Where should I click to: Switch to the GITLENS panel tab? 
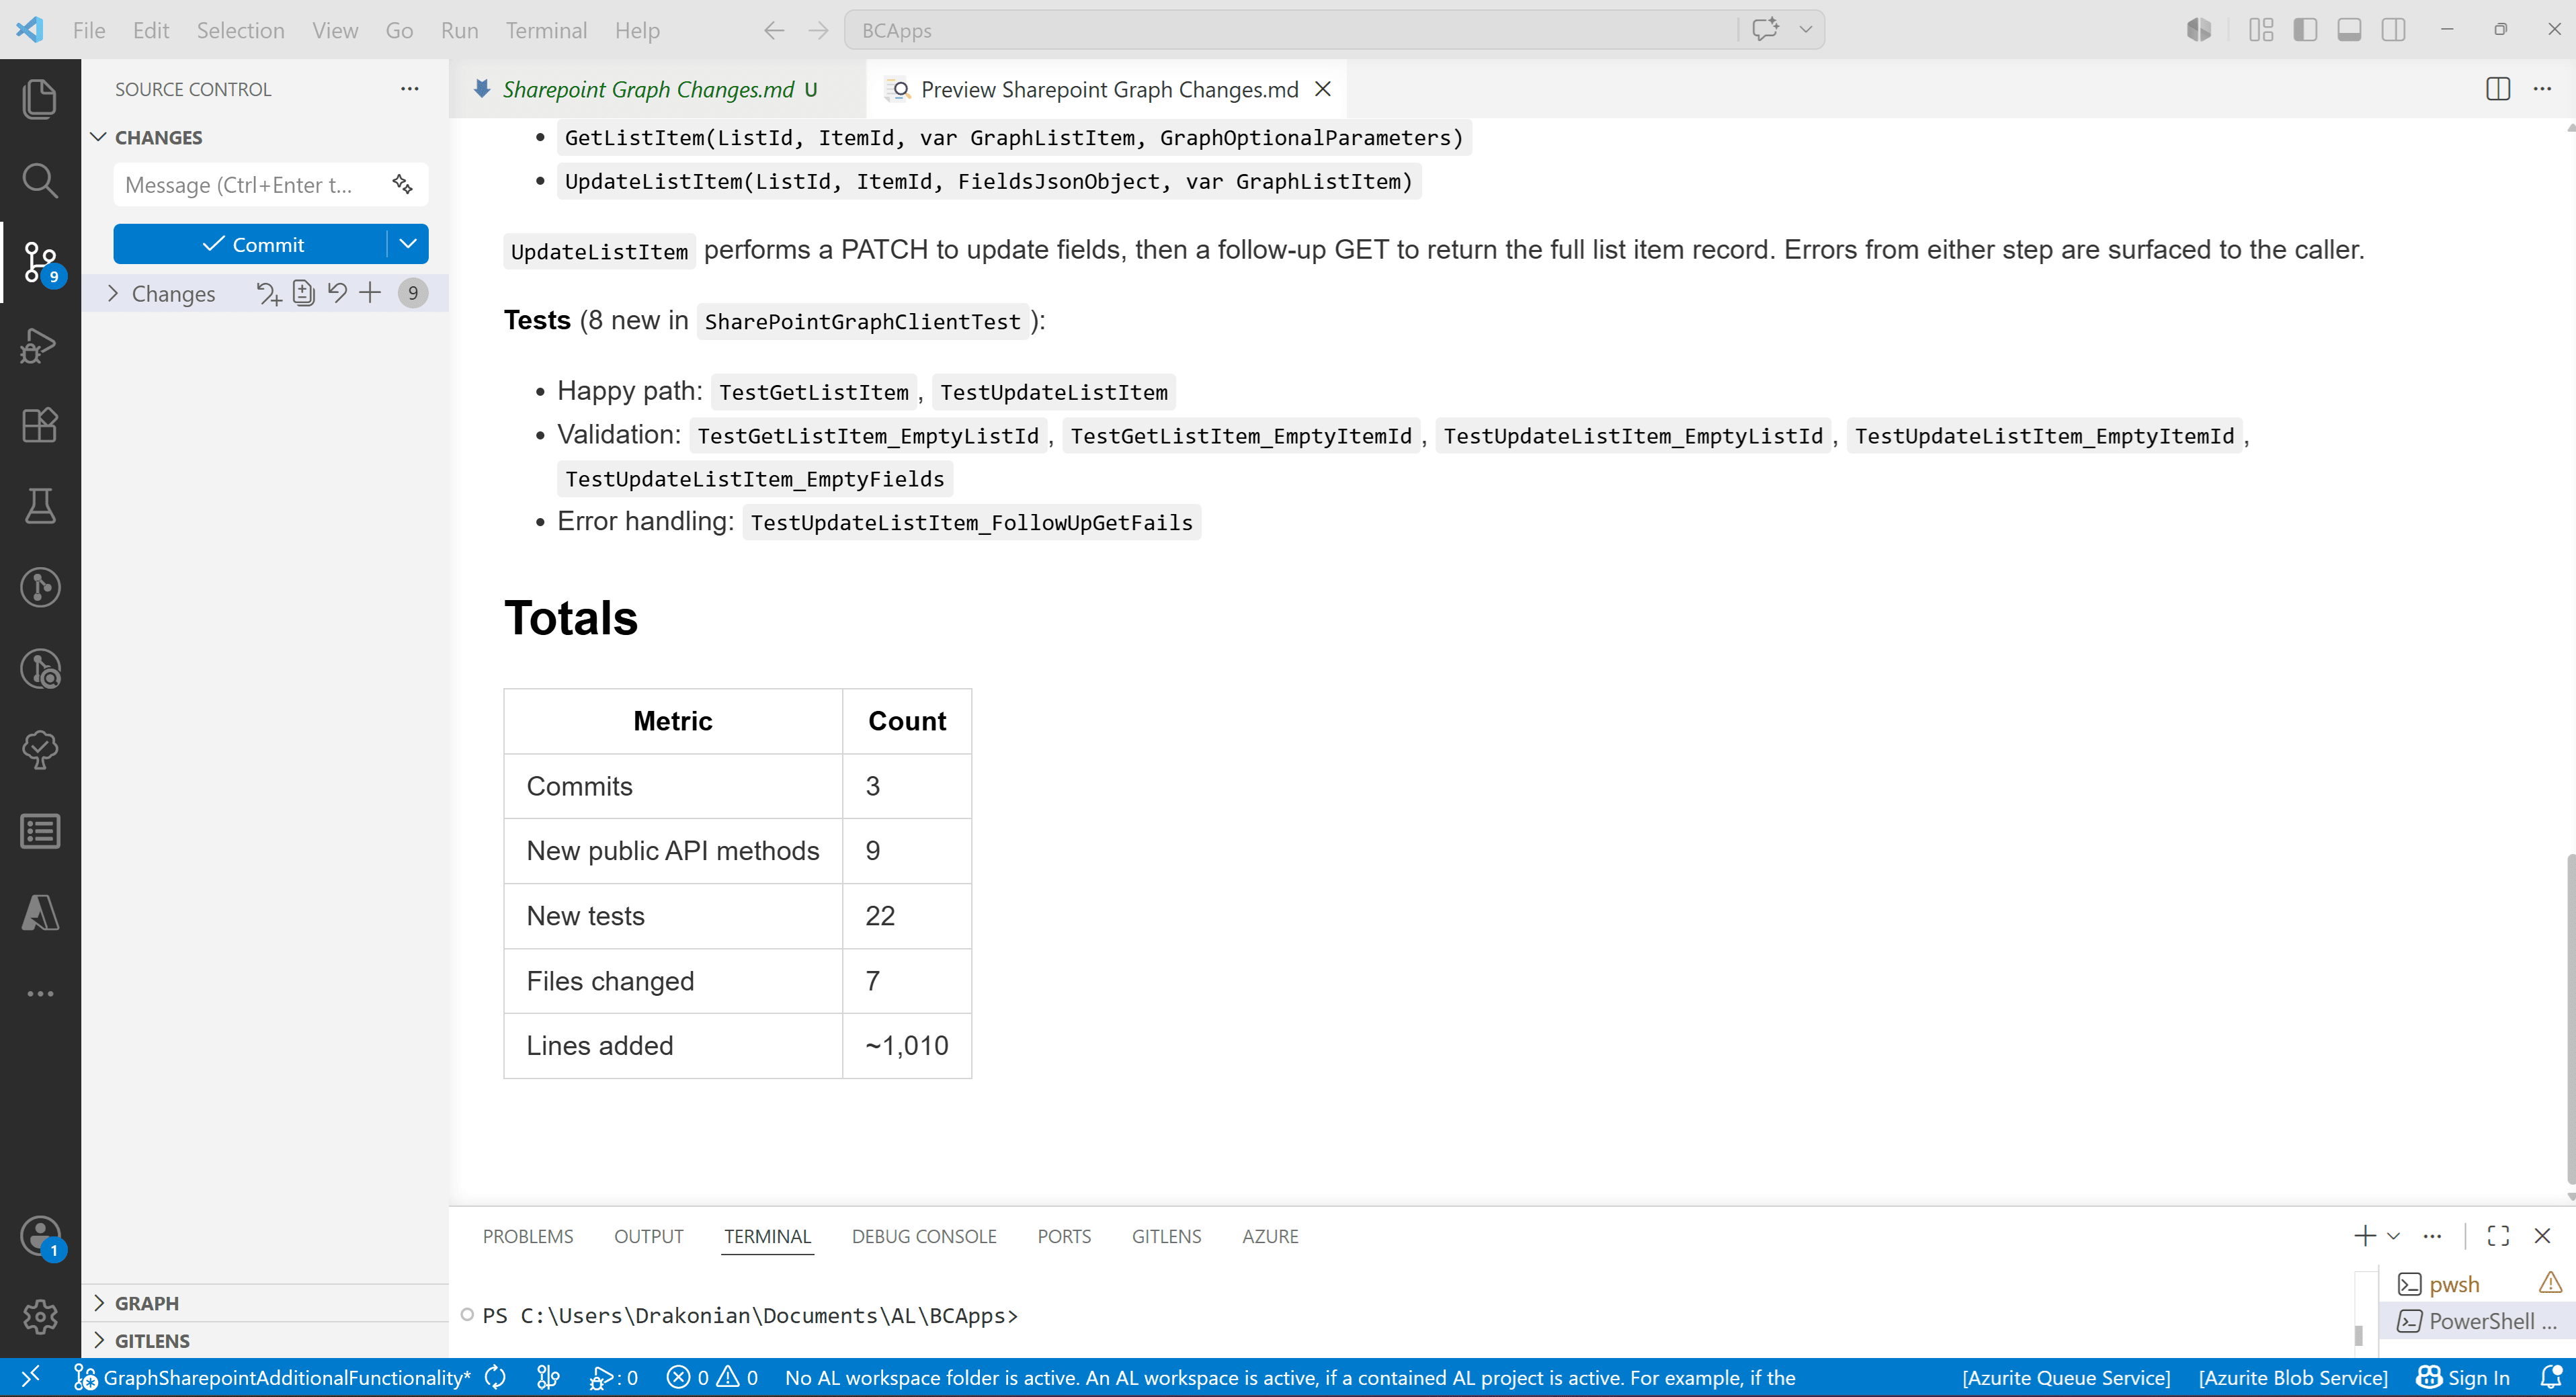1166,1236
